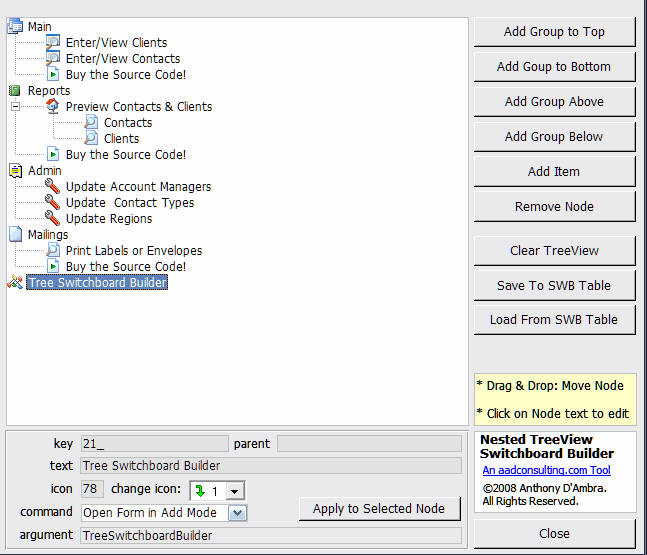Select the Clients child node text
Screen dimensions: 647x555
coord(121,139)
